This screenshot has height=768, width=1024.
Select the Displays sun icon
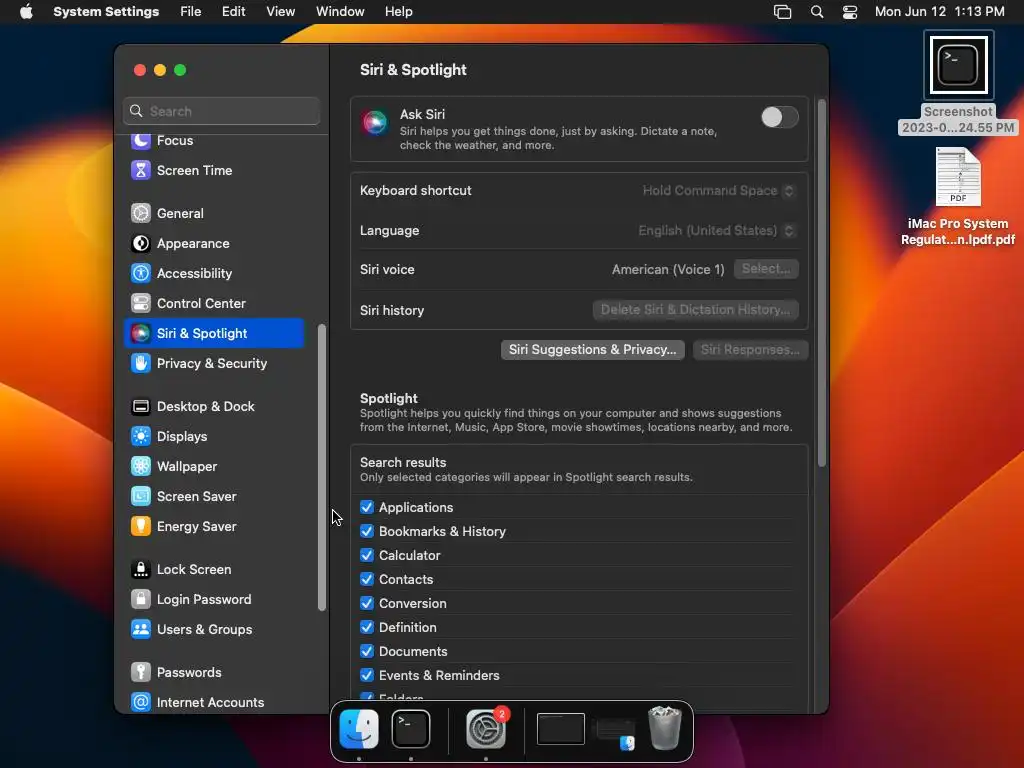click(x=140, y=437)
